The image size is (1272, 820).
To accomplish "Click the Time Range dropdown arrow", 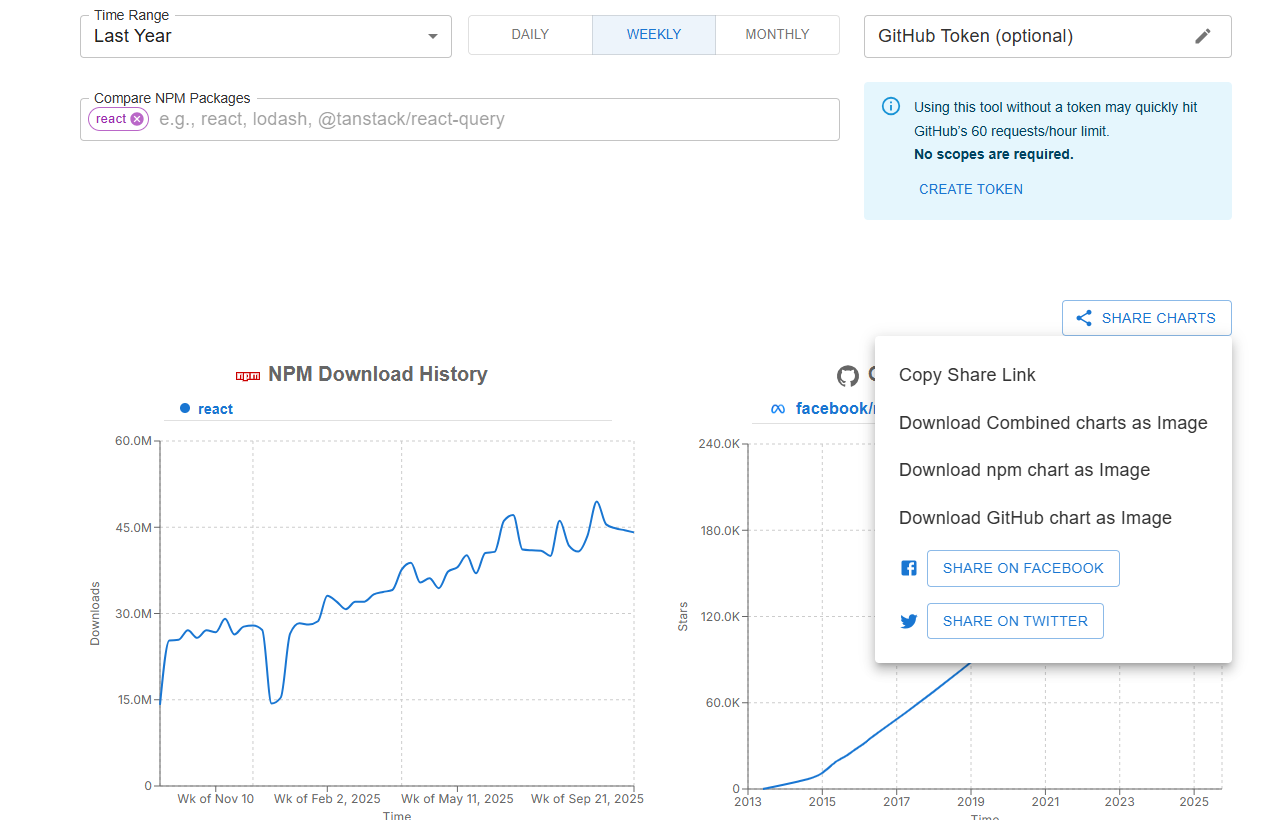I will click(x=433, y=36).
